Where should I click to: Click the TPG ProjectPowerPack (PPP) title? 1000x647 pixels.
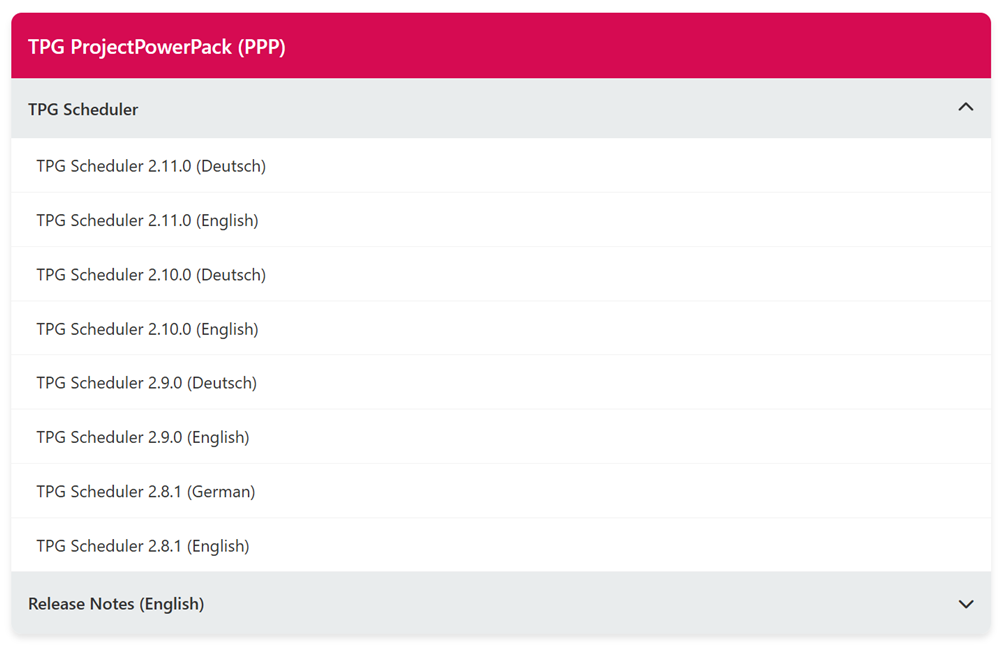157,47
